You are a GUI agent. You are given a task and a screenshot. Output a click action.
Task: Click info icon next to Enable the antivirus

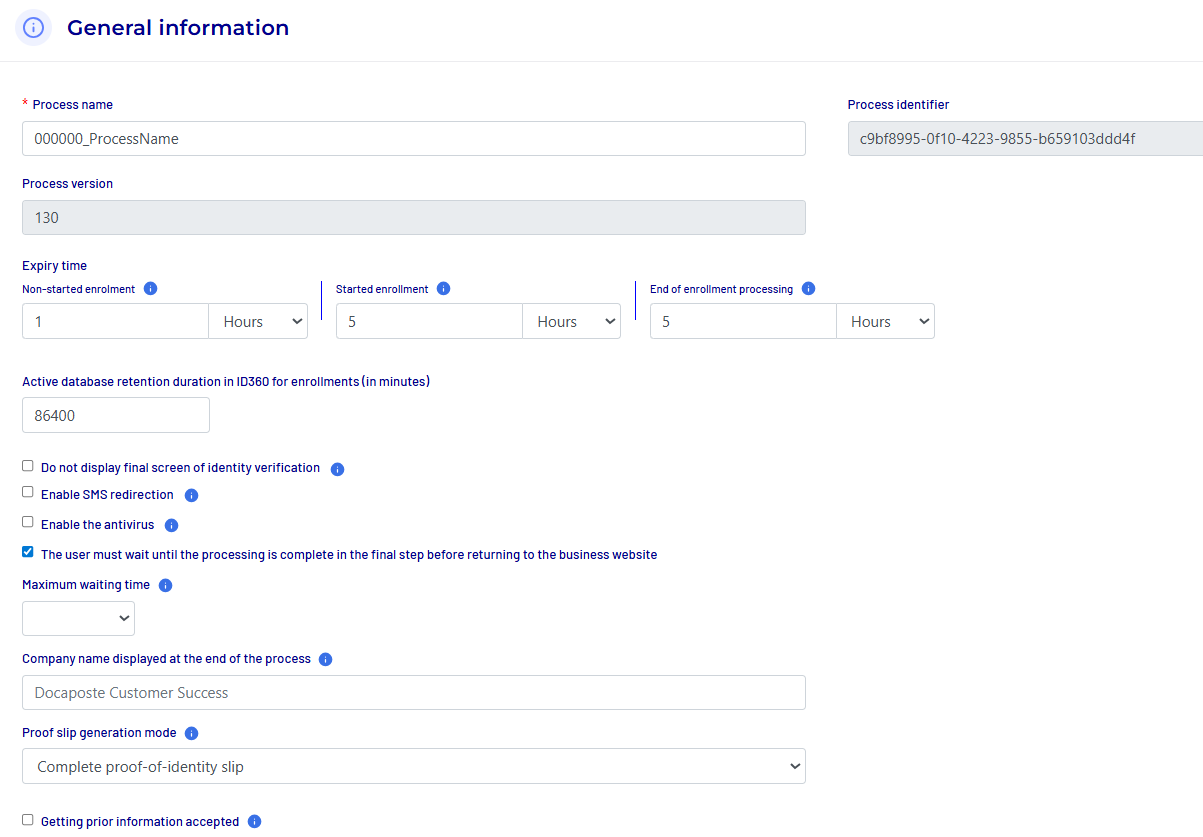pyautogui.click(x=171, y=525)
